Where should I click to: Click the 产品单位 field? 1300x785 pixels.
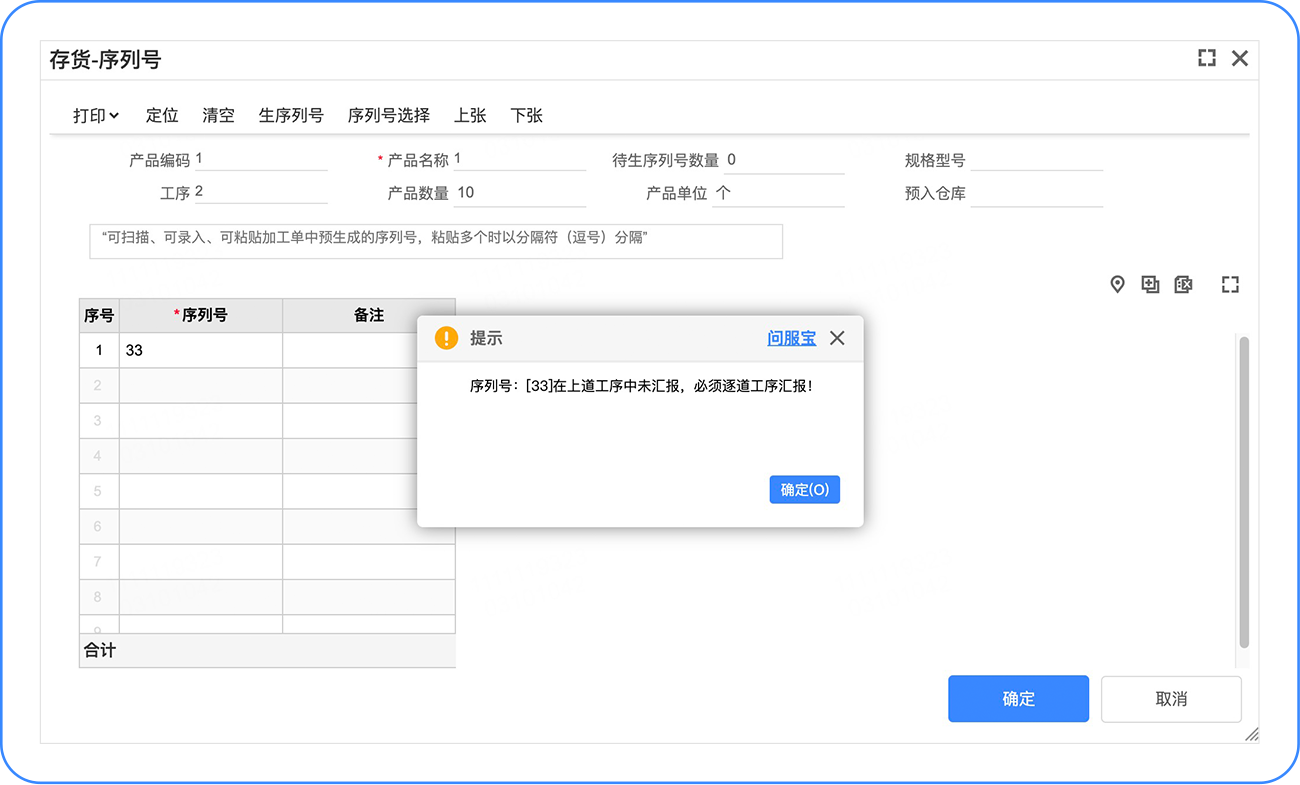tap(778, 193)
